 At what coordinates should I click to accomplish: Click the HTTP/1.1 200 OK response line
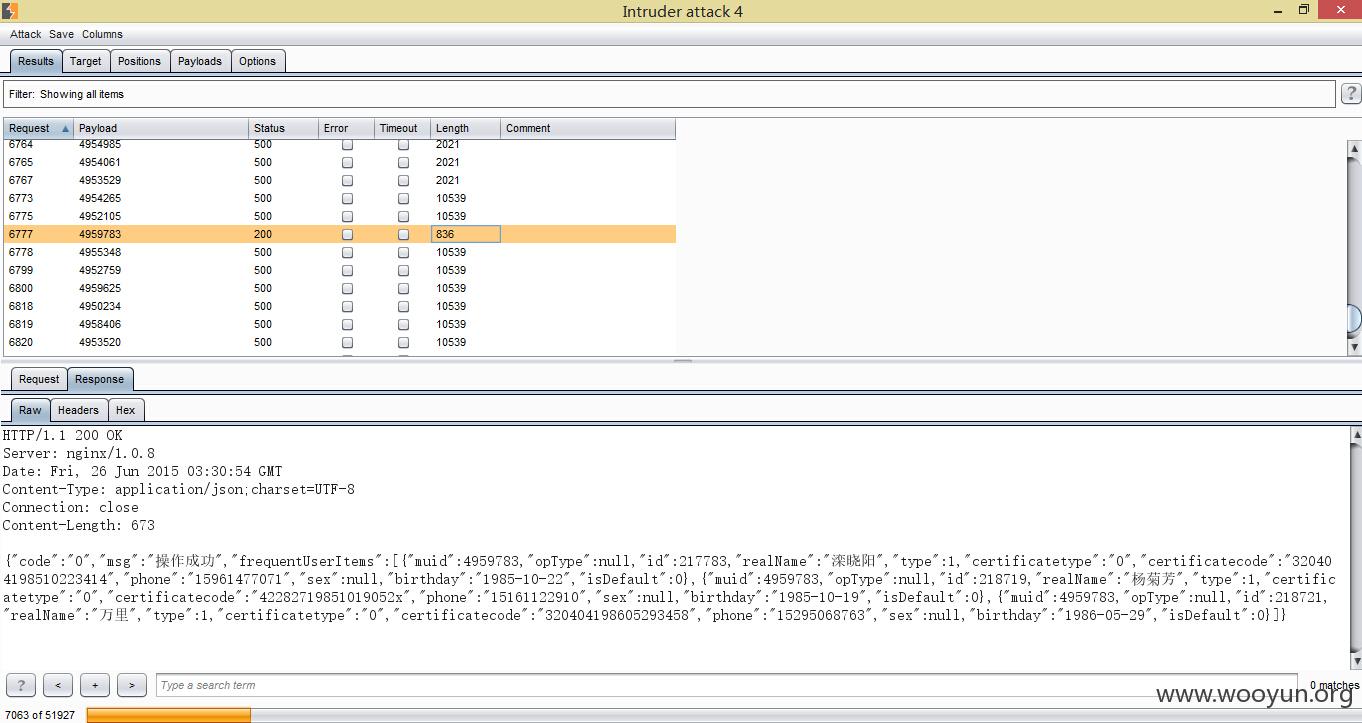click(63, 435)
